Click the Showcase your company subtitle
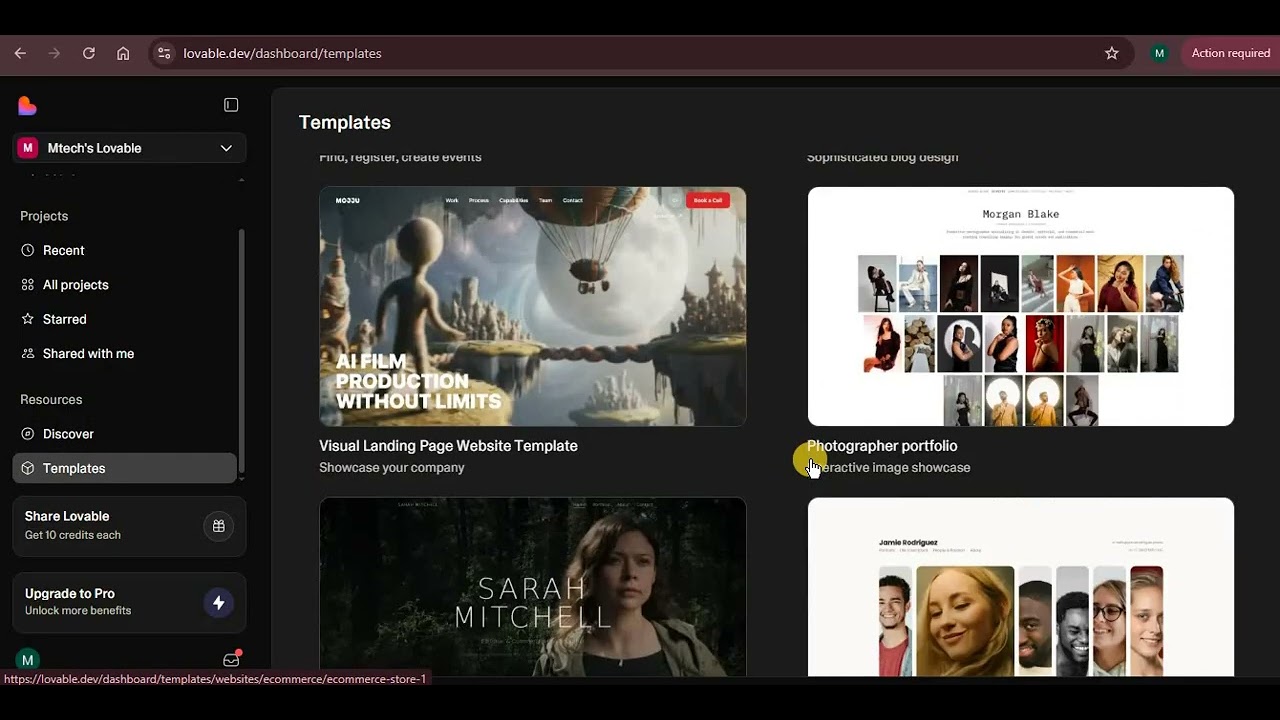 [392, 468]
